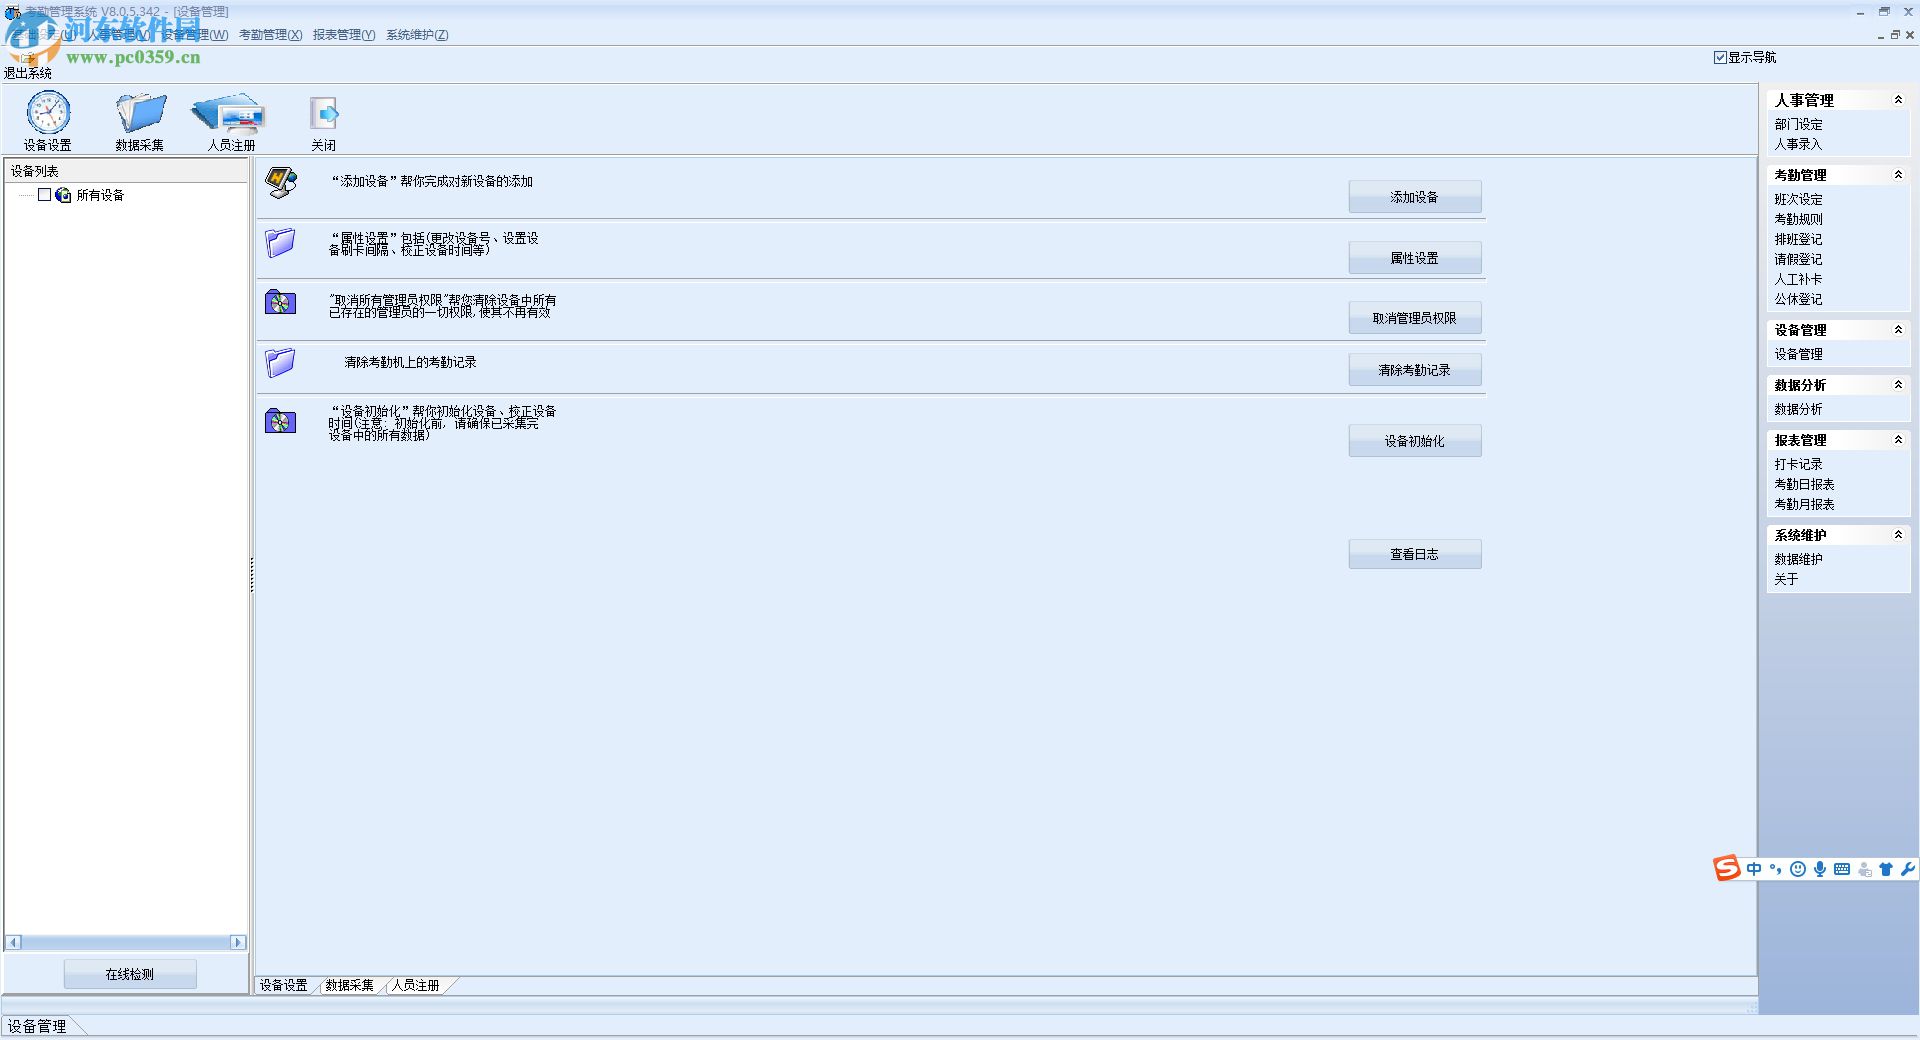The height and width of the screenshot is (1040, 1920).
Task: Open 数据采集 from the top toolbar icon
Action: coord(140,112)
